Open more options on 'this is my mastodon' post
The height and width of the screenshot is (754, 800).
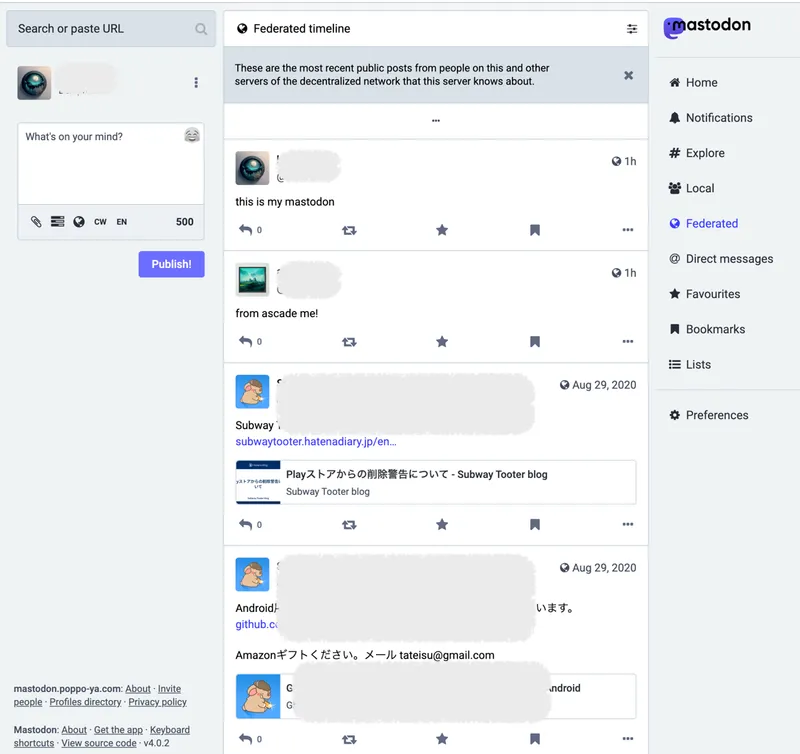tap(628, 230)
